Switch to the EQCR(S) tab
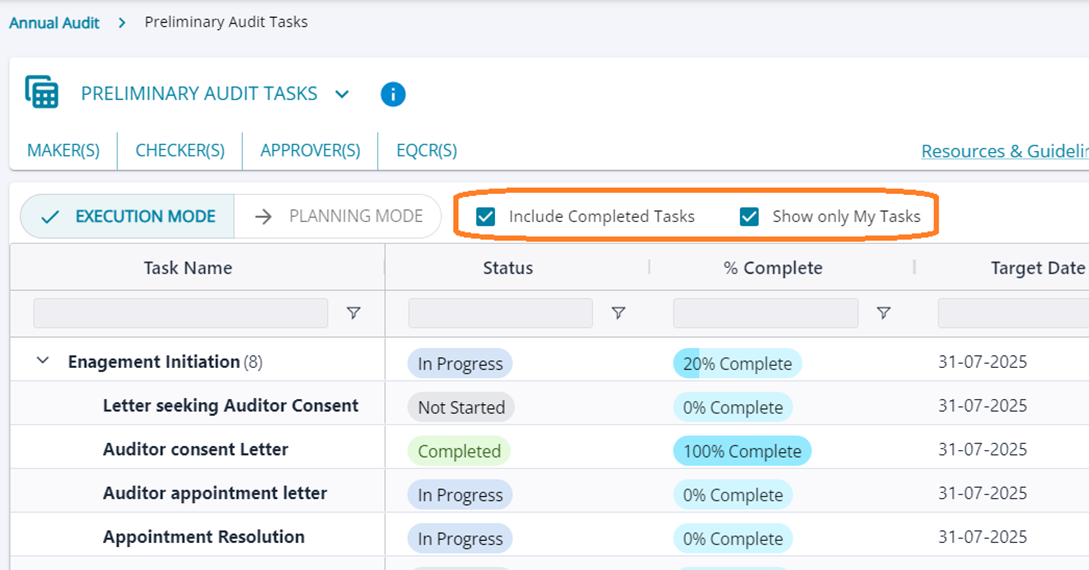The image size is (1089, 570). (426, 151)
